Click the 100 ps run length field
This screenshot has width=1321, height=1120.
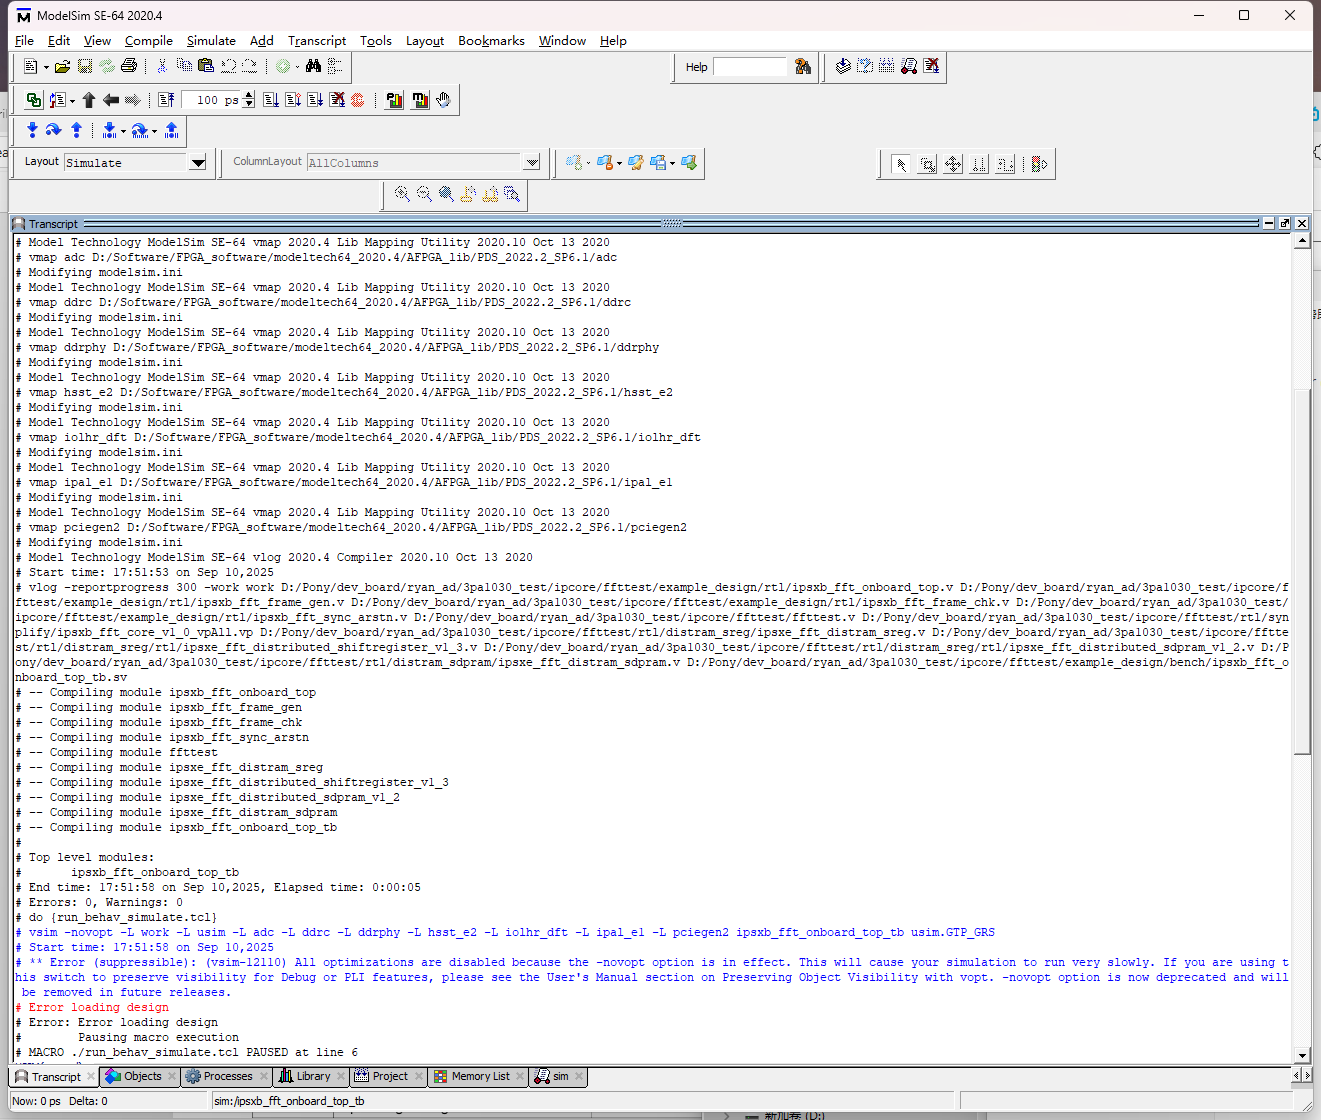click(212, 100)
